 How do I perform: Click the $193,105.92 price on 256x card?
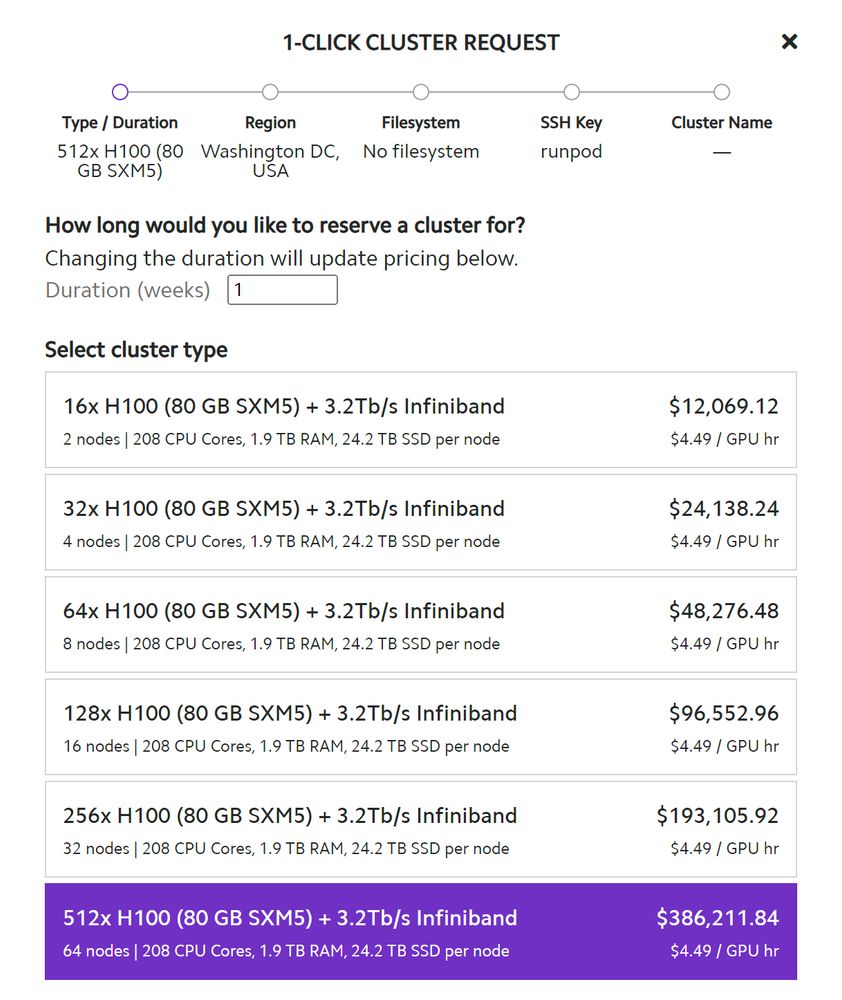(717, 815)
